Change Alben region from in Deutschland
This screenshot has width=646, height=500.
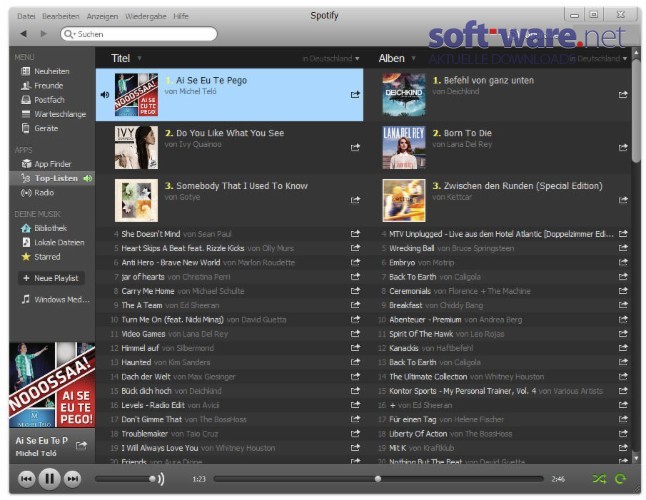(599, 59)
